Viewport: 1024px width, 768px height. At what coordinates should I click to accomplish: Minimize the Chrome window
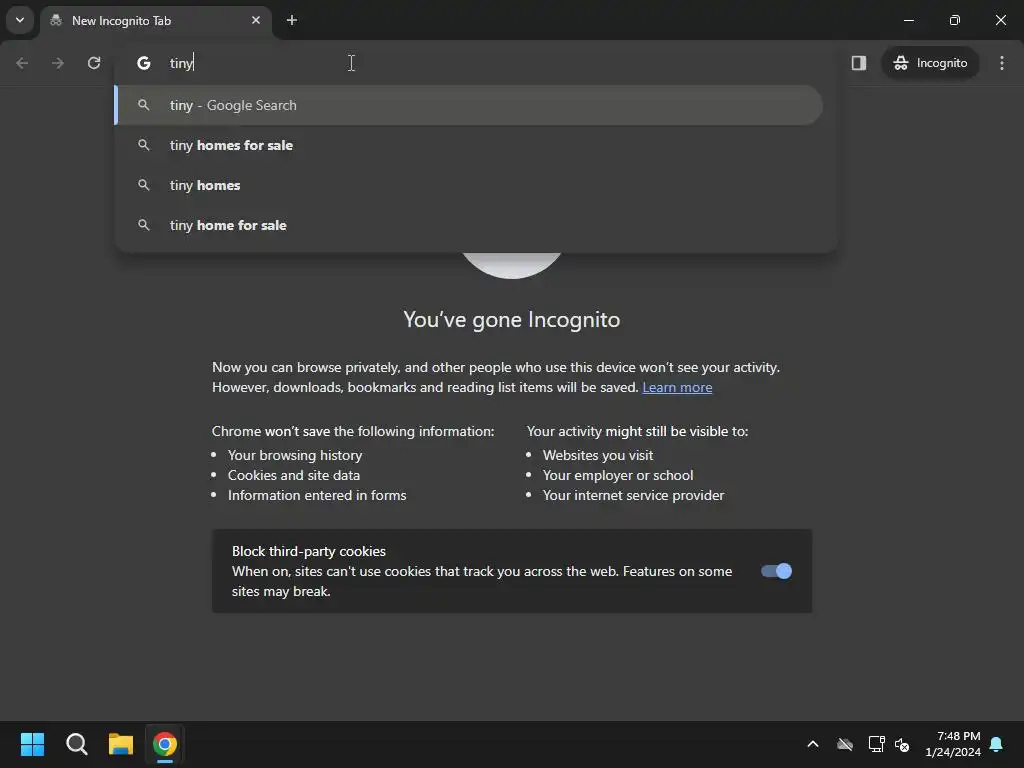[x=908, y=20]
